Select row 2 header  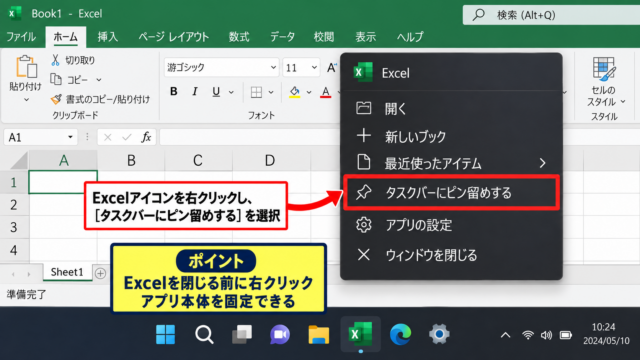[14, 204]
